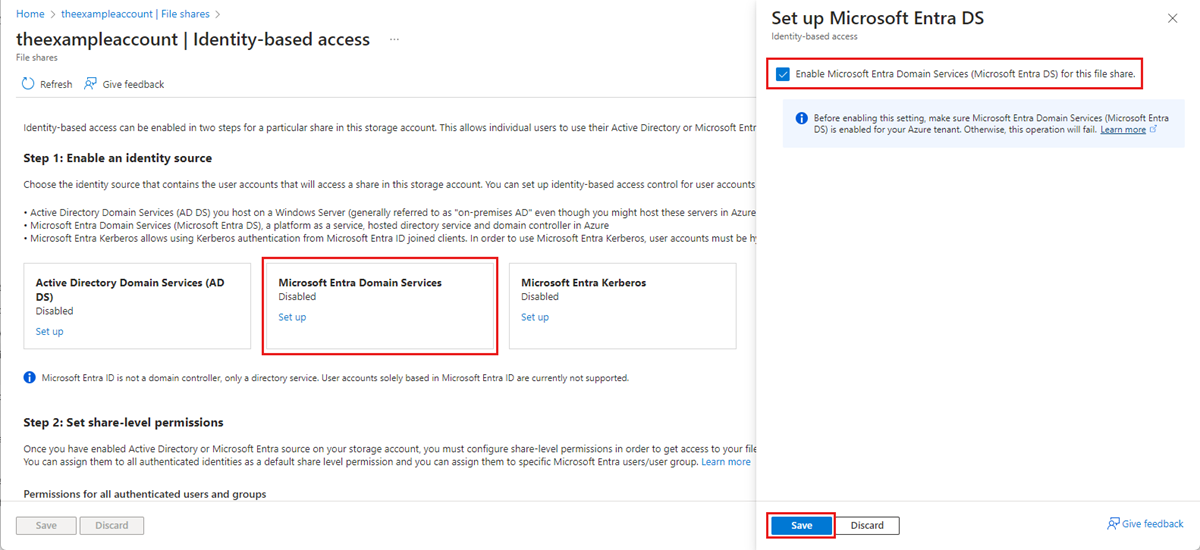Screen dimensions: 1200x550
Task: Select the Microsoft Entra Kerberos card title
Action: click(583, 283)
